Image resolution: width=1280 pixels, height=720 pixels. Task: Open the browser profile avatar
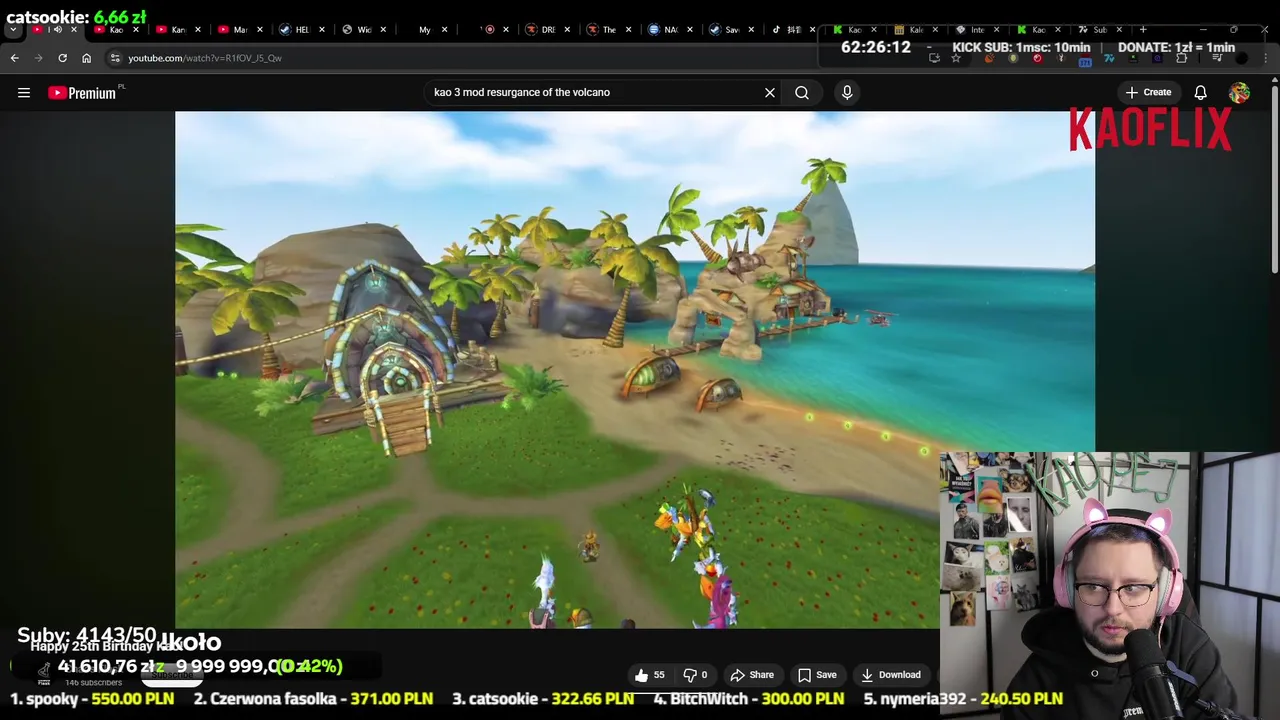pos(1241,58)
